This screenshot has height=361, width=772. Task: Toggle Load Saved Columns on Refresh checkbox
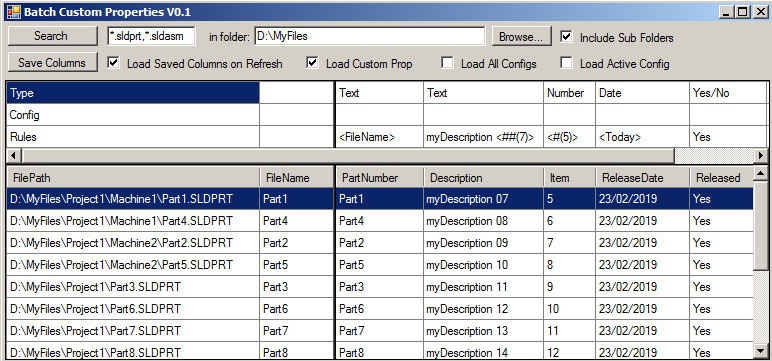[113, 63]
